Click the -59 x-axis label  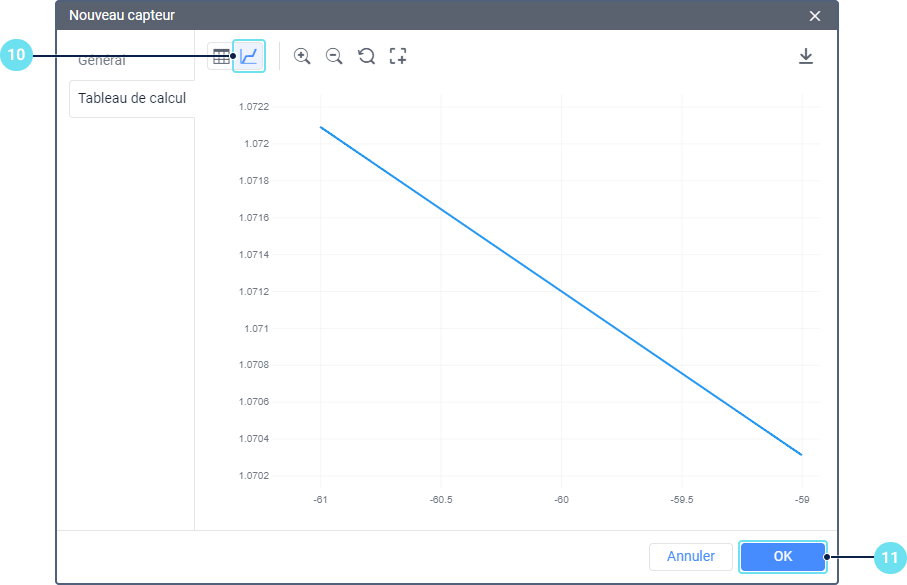pos(802,499)
